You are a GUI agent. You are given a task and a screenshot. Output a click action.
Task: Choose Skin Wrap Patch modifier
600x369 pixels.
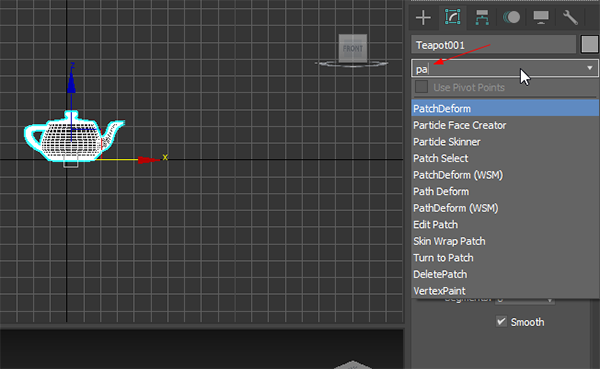click(x=505, y=241)
